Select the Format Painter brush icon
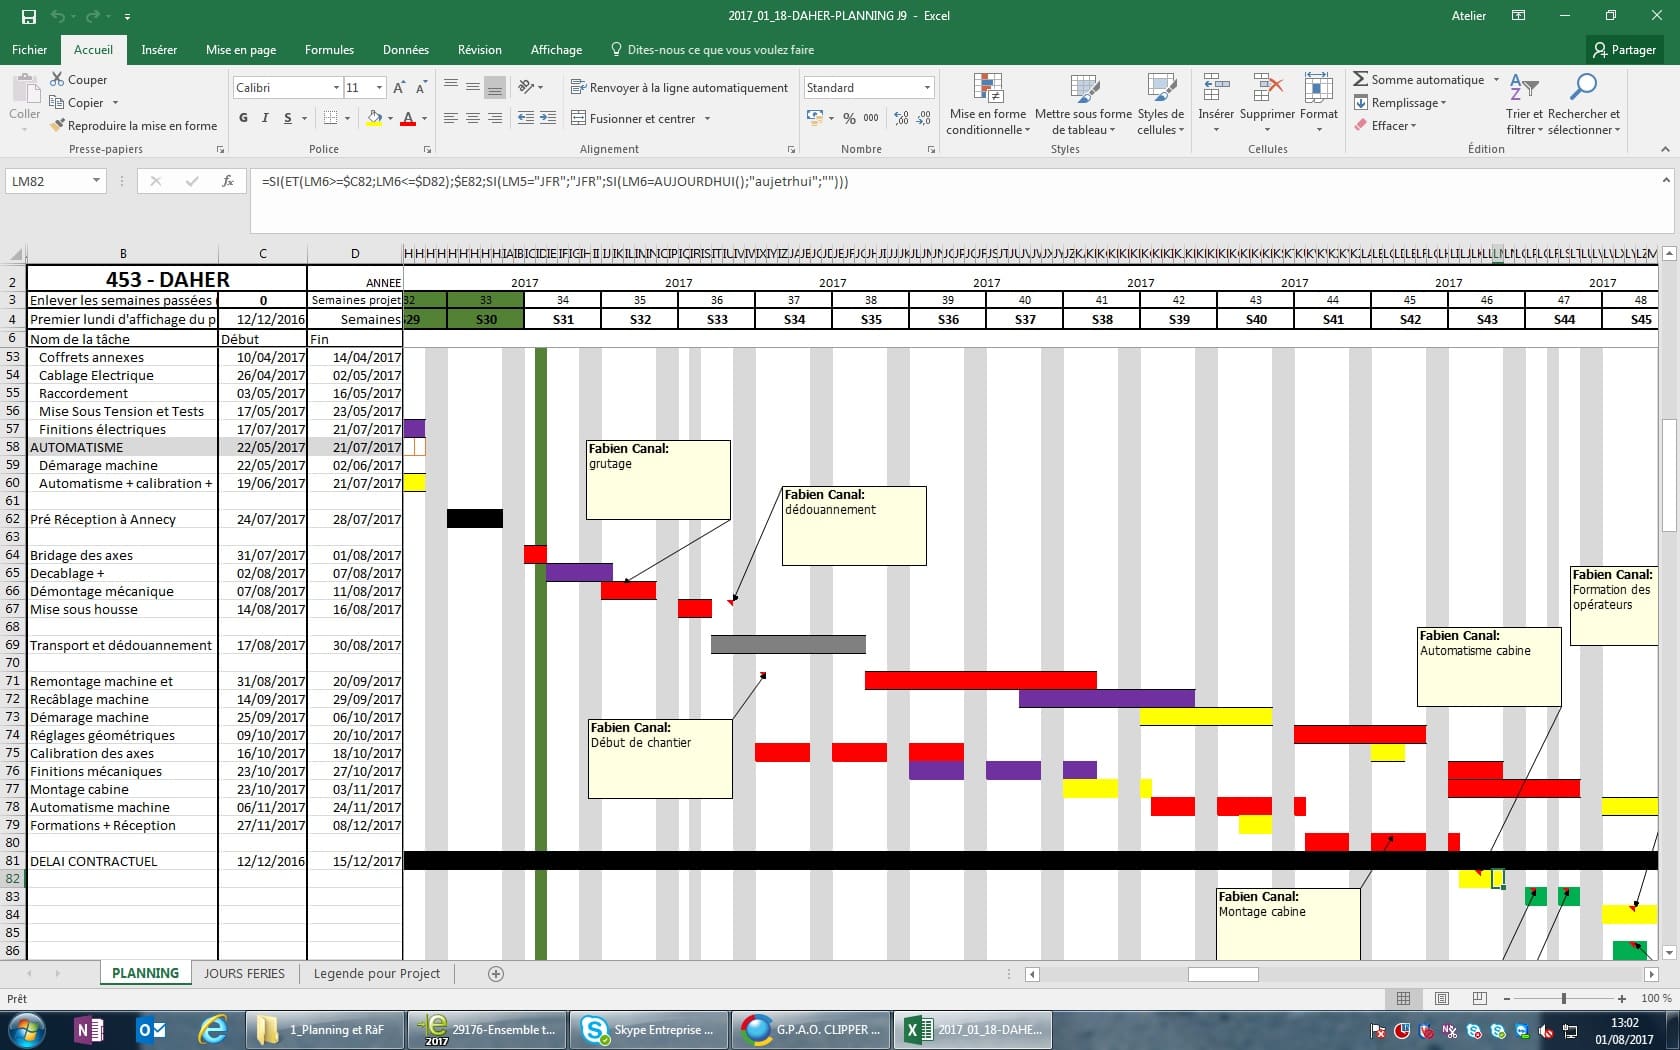The width and height of the screenshot is (1680, 1050). 58,126
